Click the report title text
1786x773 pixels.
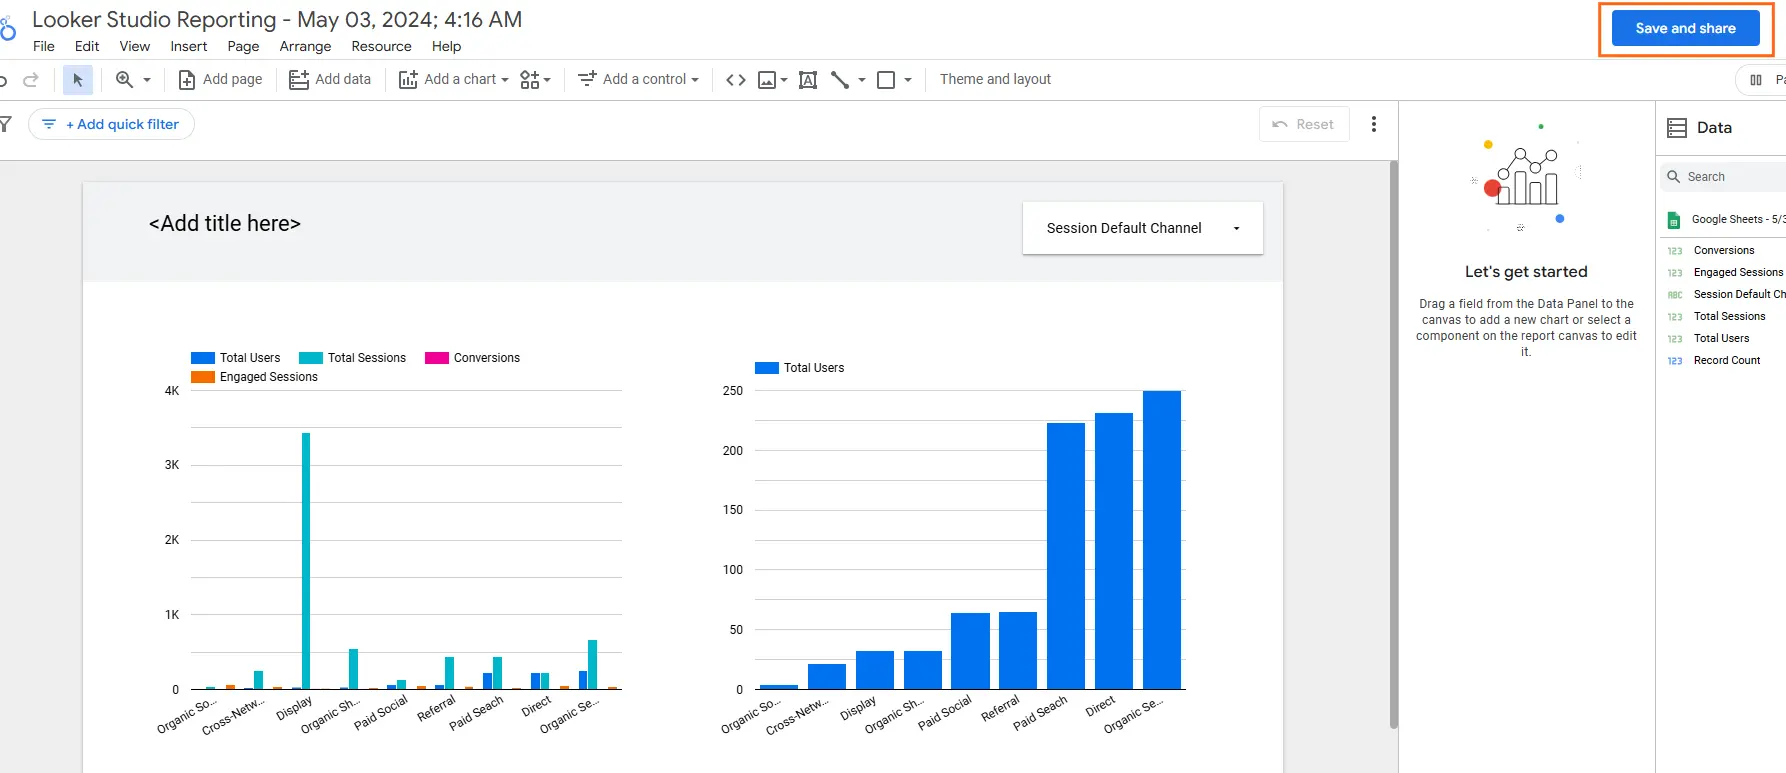coord(277,19)
